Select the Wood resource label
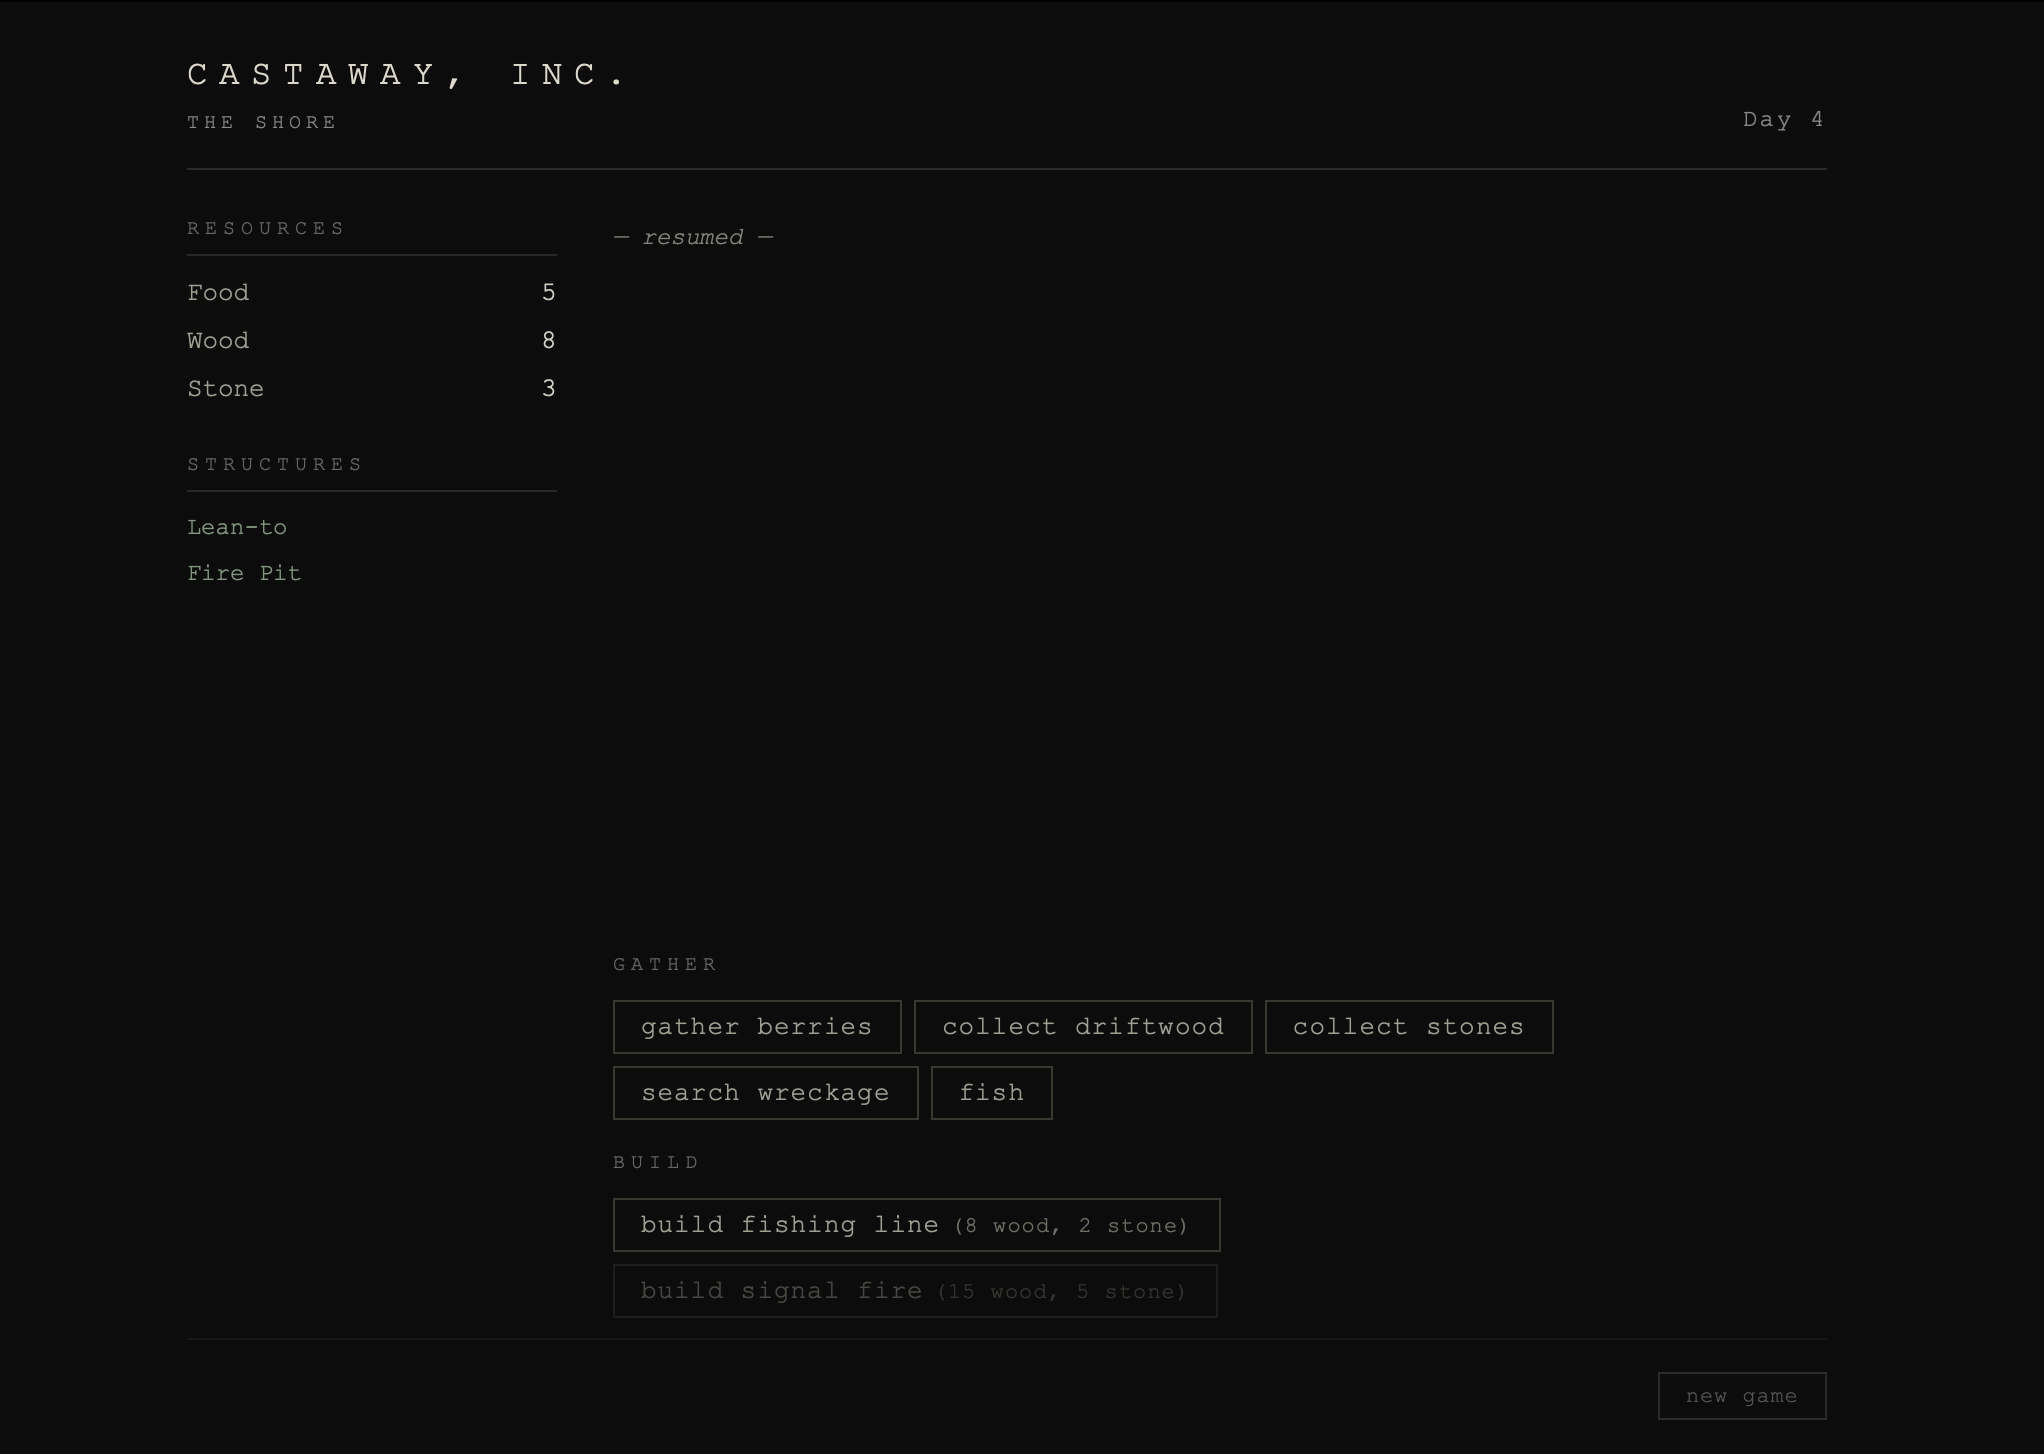 (x=218, y=341)
